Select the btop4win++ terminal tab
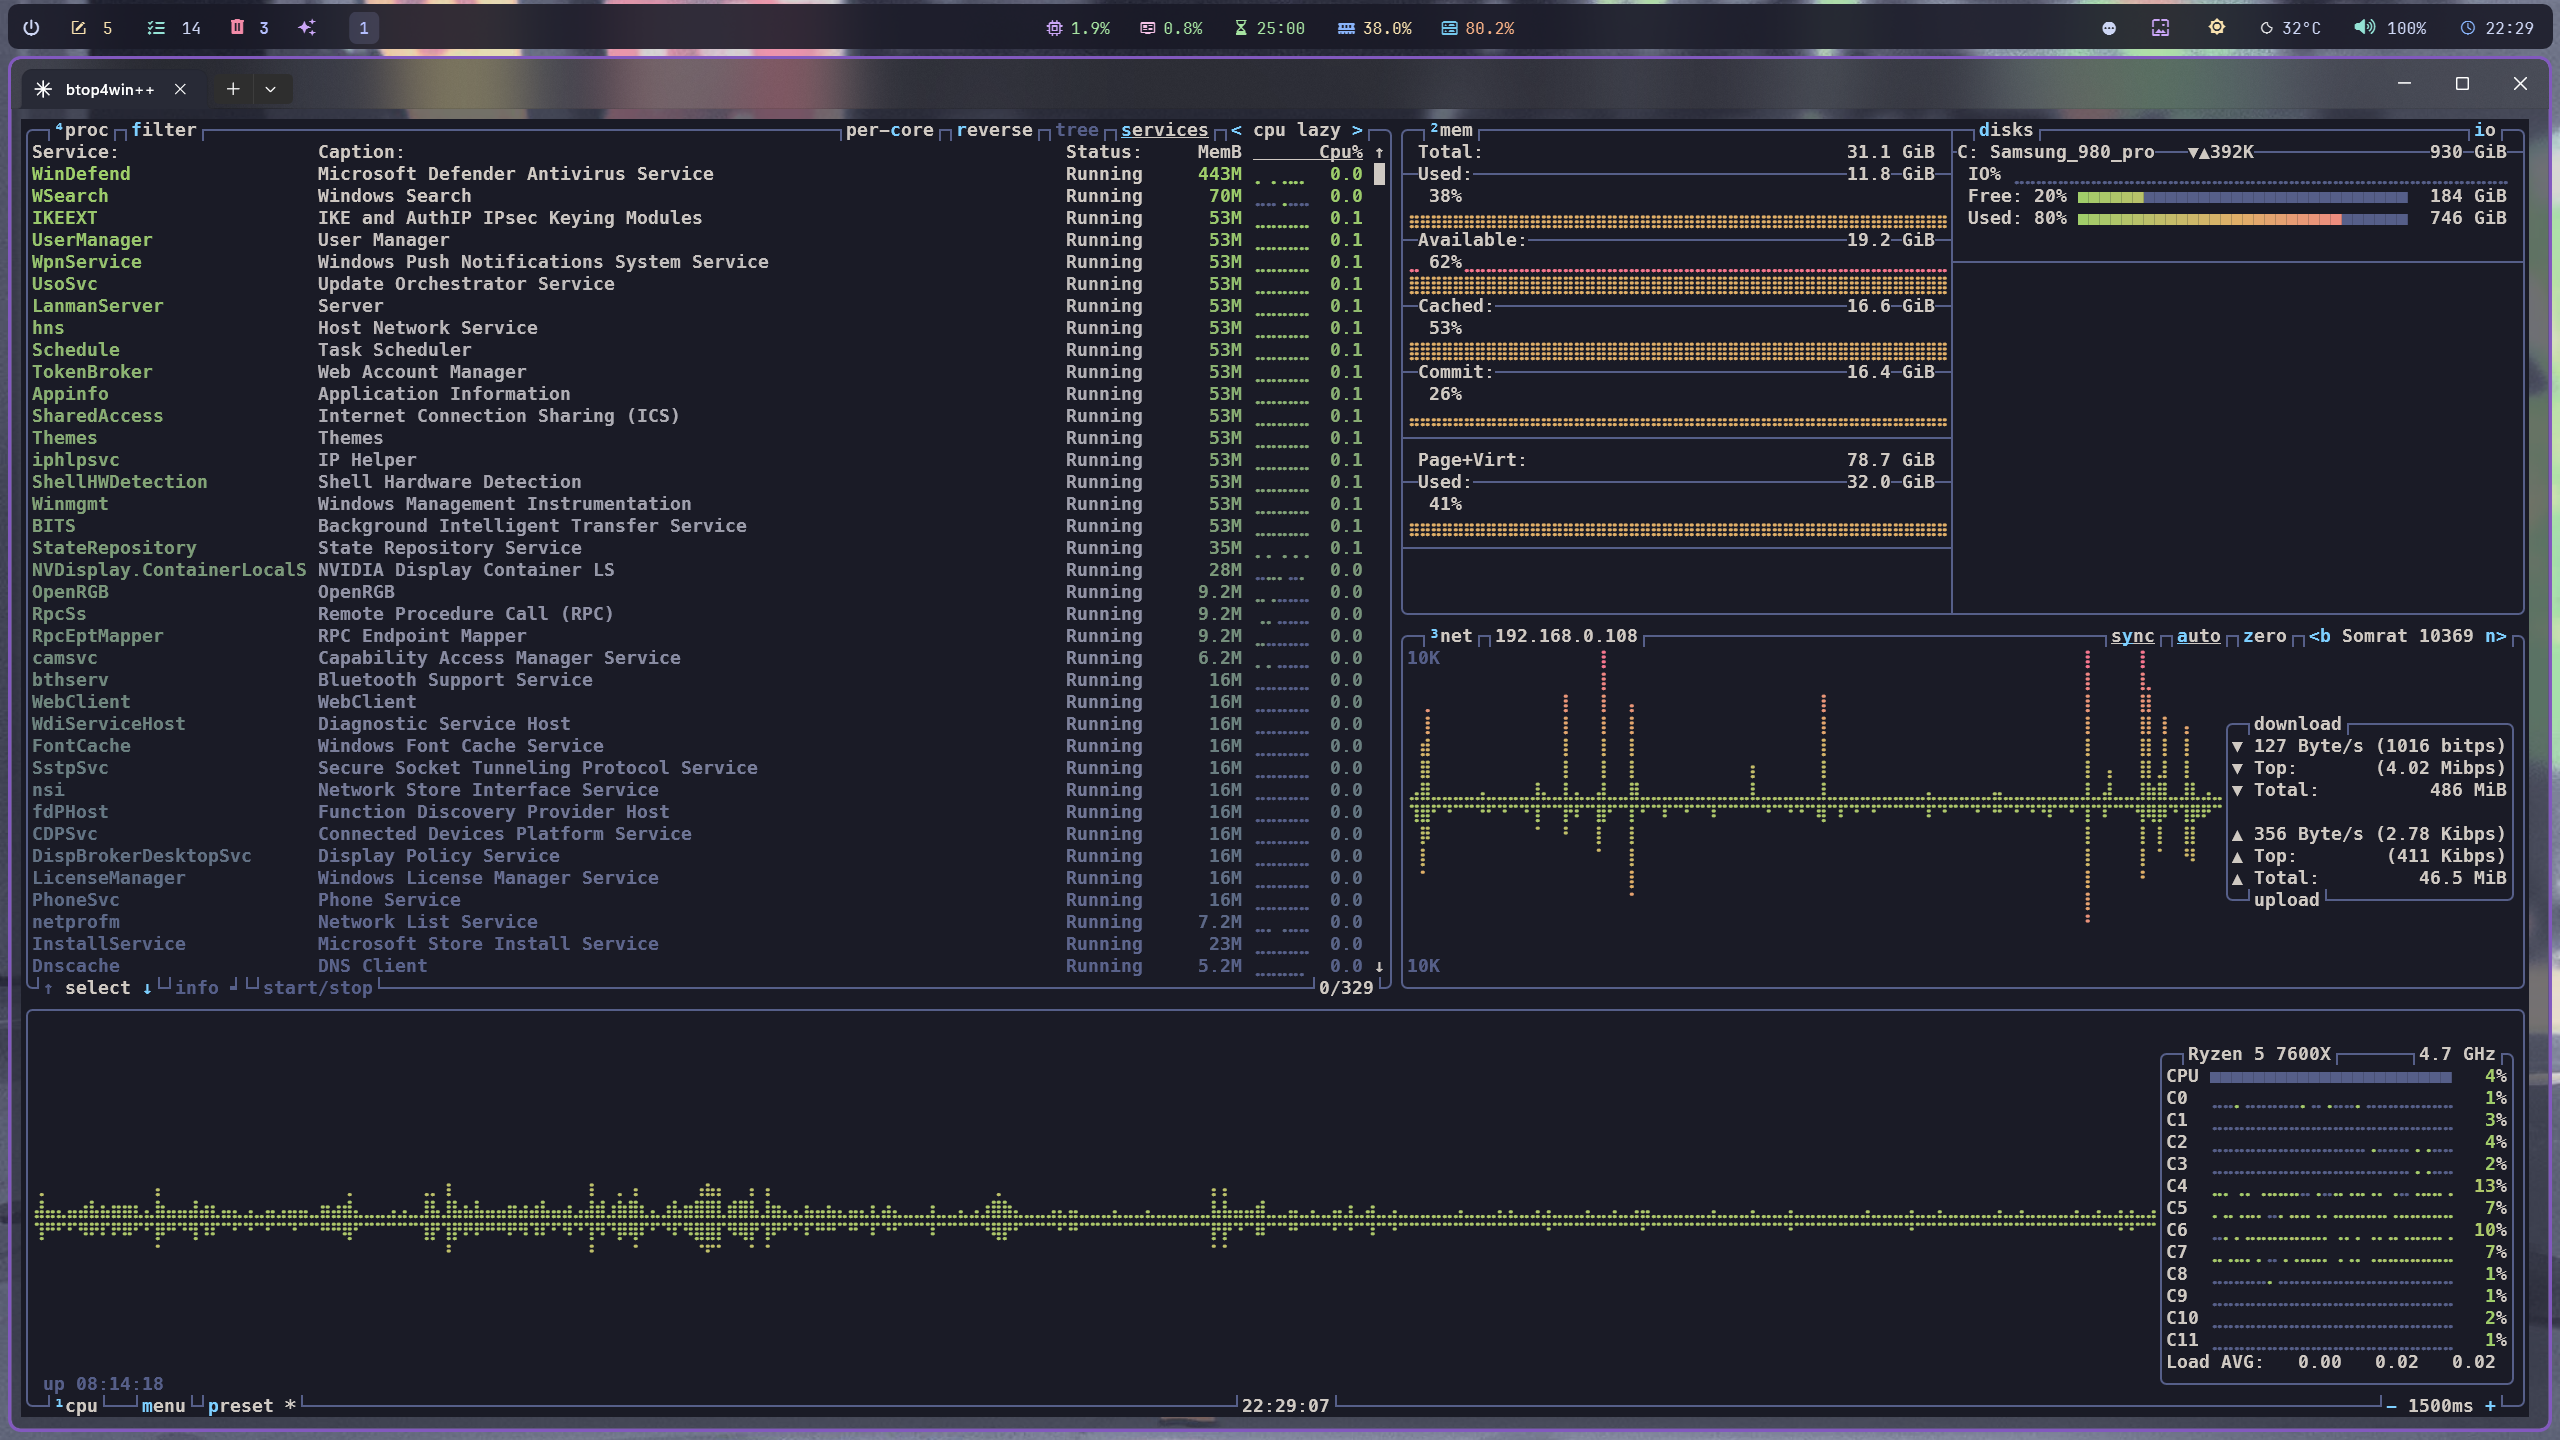This screenshot has height=1440, width=2560. click(x=110, y=89)
